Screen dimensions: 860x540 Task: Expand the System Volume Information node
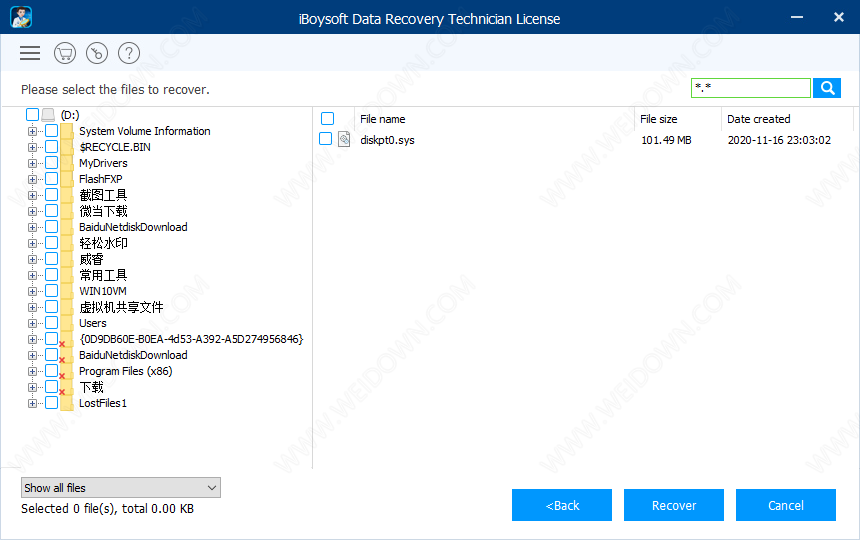32,131
